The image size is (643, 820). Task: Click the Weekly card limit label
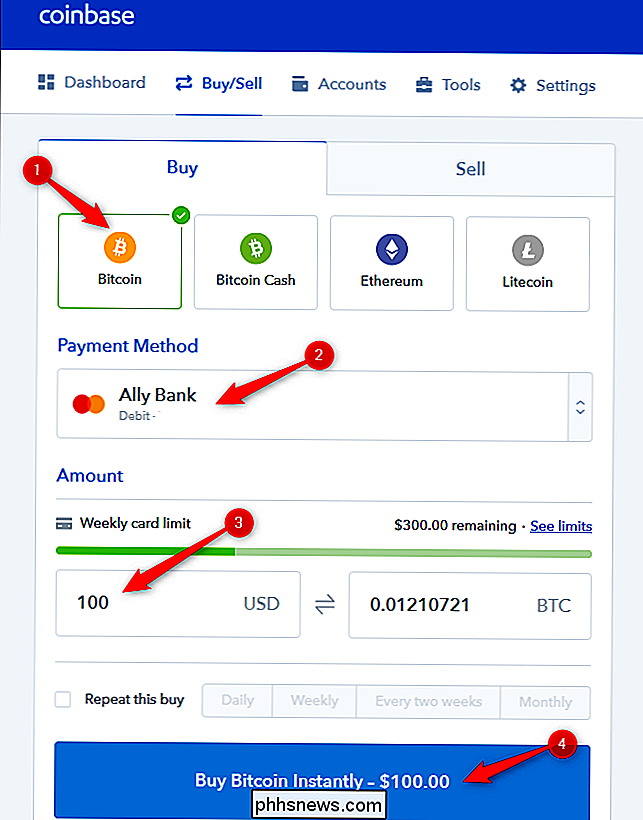click(135, 523)
